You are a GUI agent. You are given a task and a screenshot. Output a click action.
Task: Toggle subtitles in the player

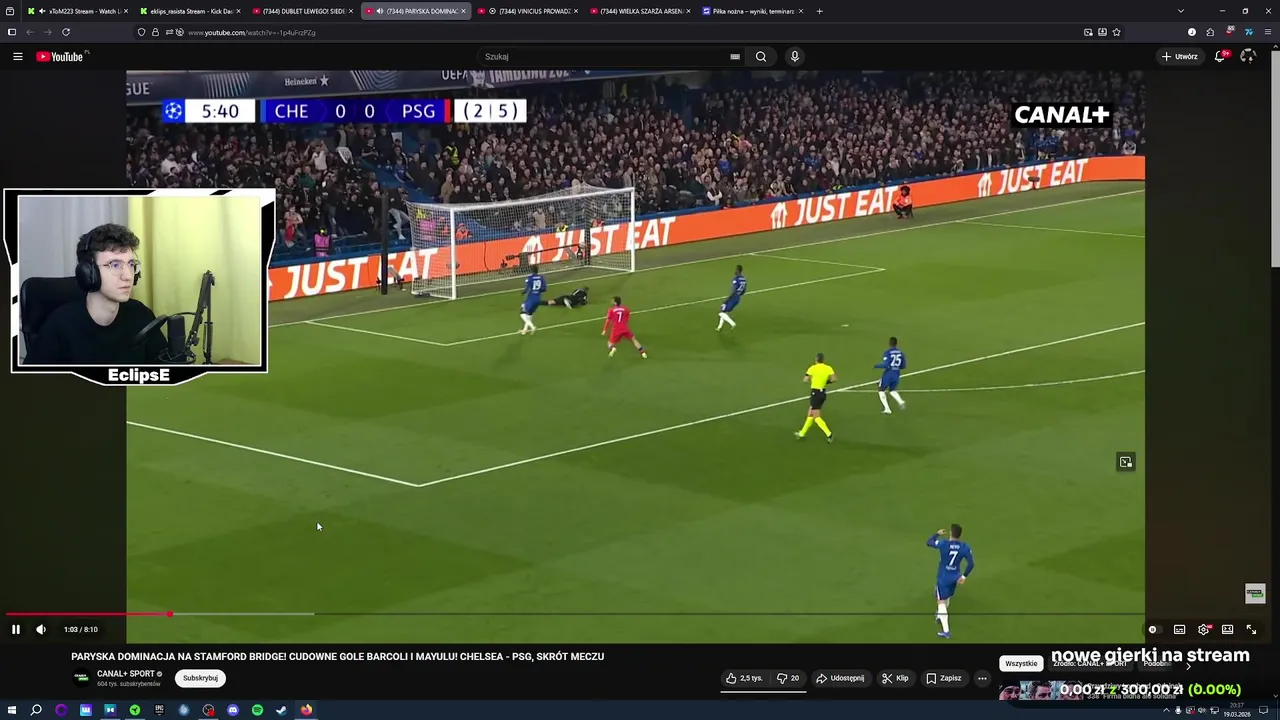(1179, 629)
